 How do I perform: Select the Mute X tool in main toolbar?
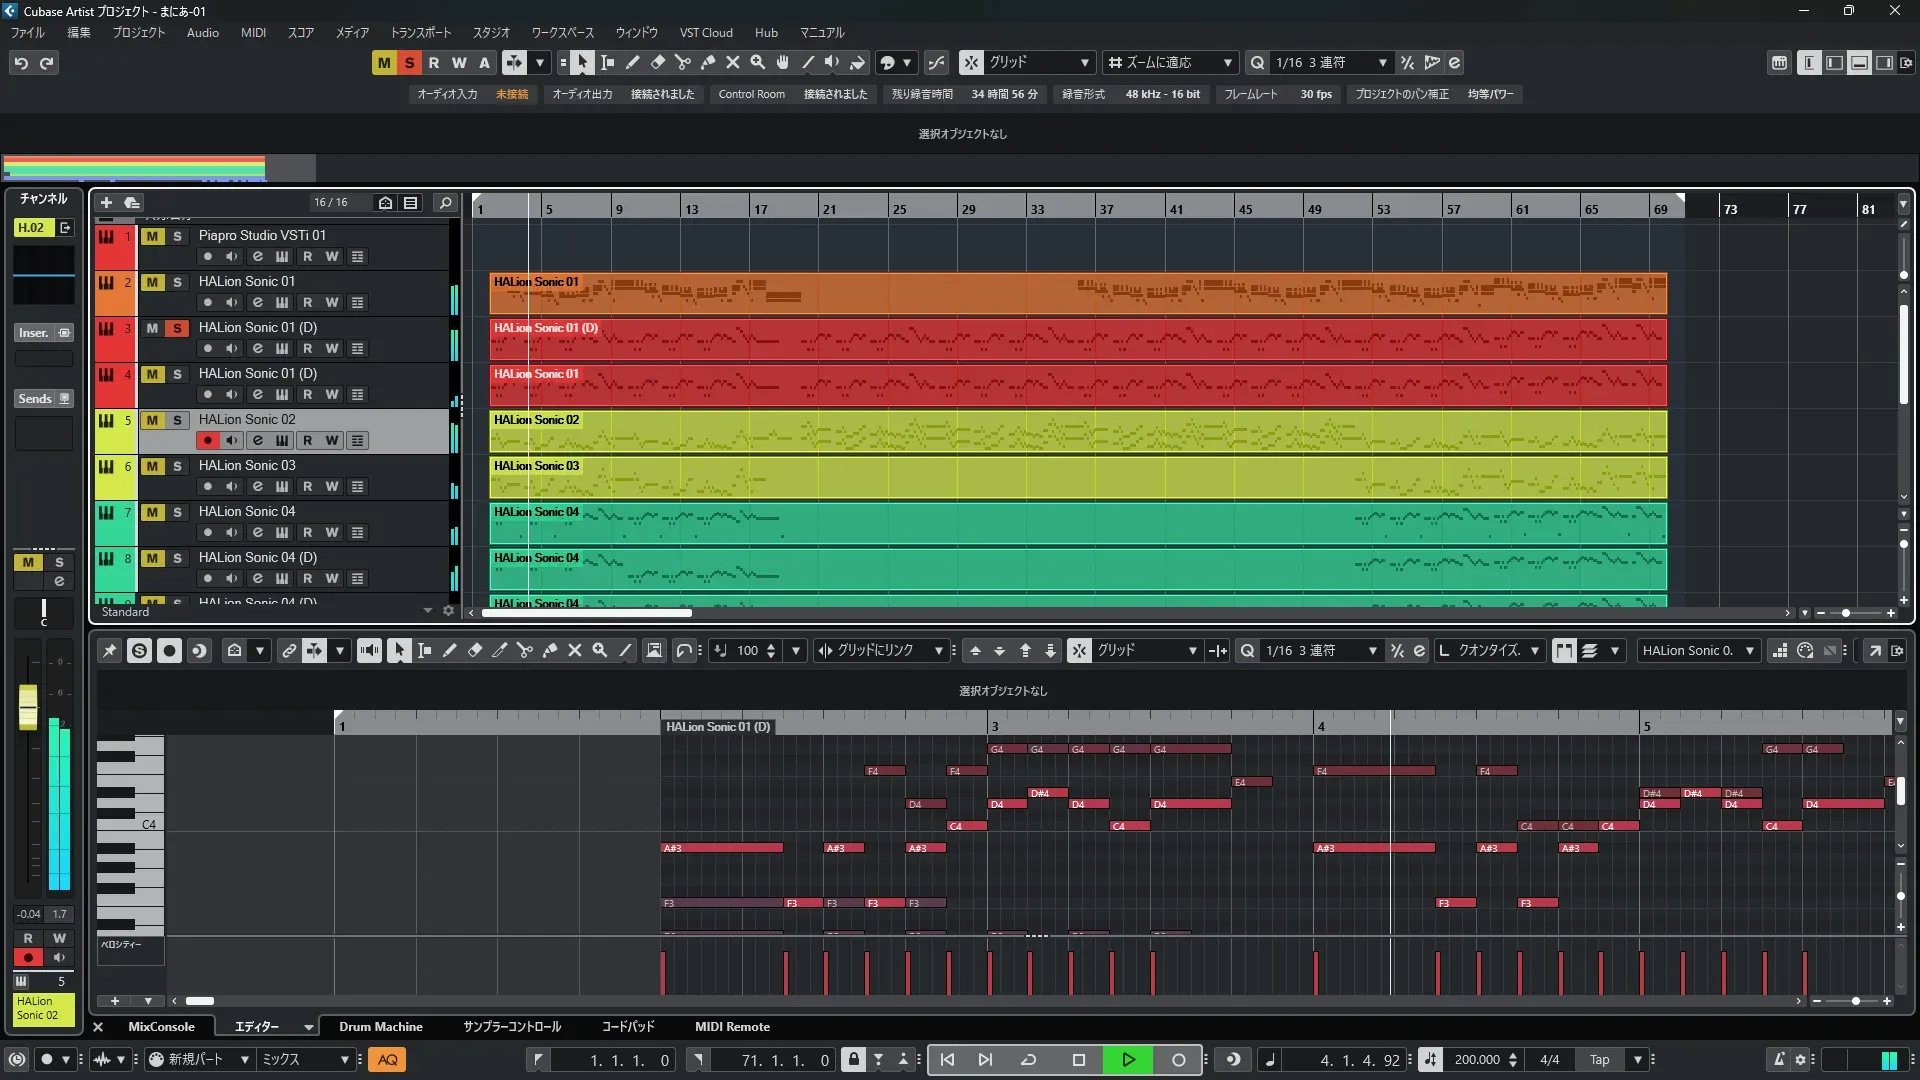tap(733, 63)
